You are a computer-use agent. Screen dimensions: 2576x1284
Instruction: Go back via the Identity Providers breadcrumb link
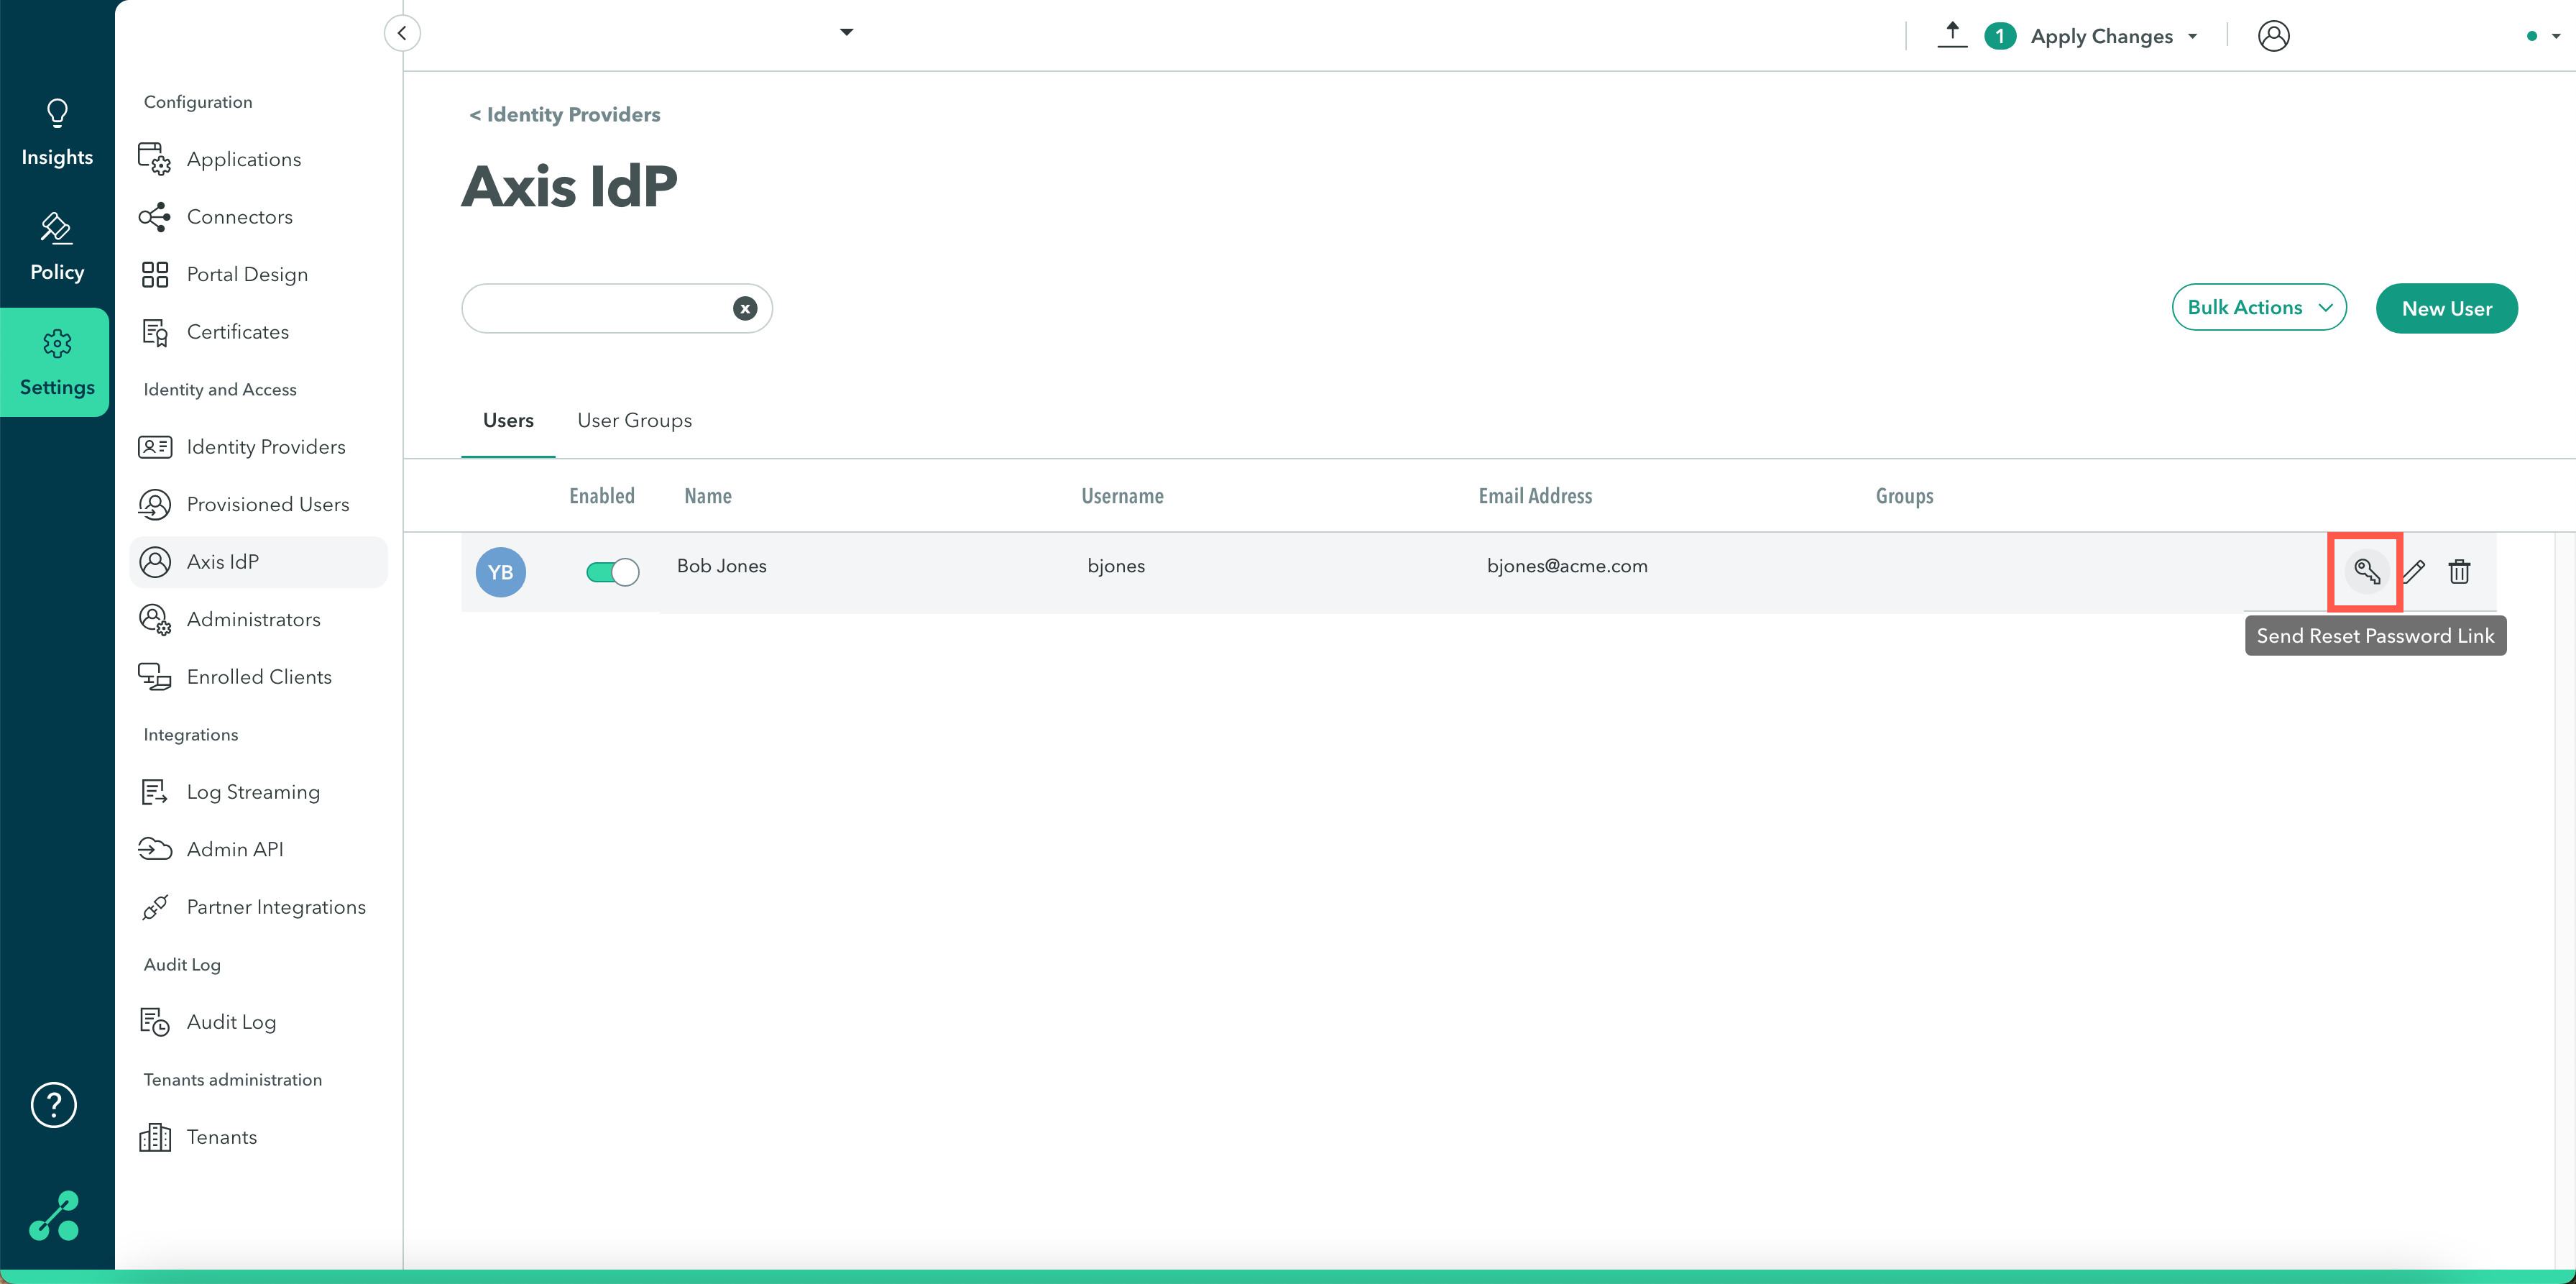pyautogui.click(x=565, y=115)
